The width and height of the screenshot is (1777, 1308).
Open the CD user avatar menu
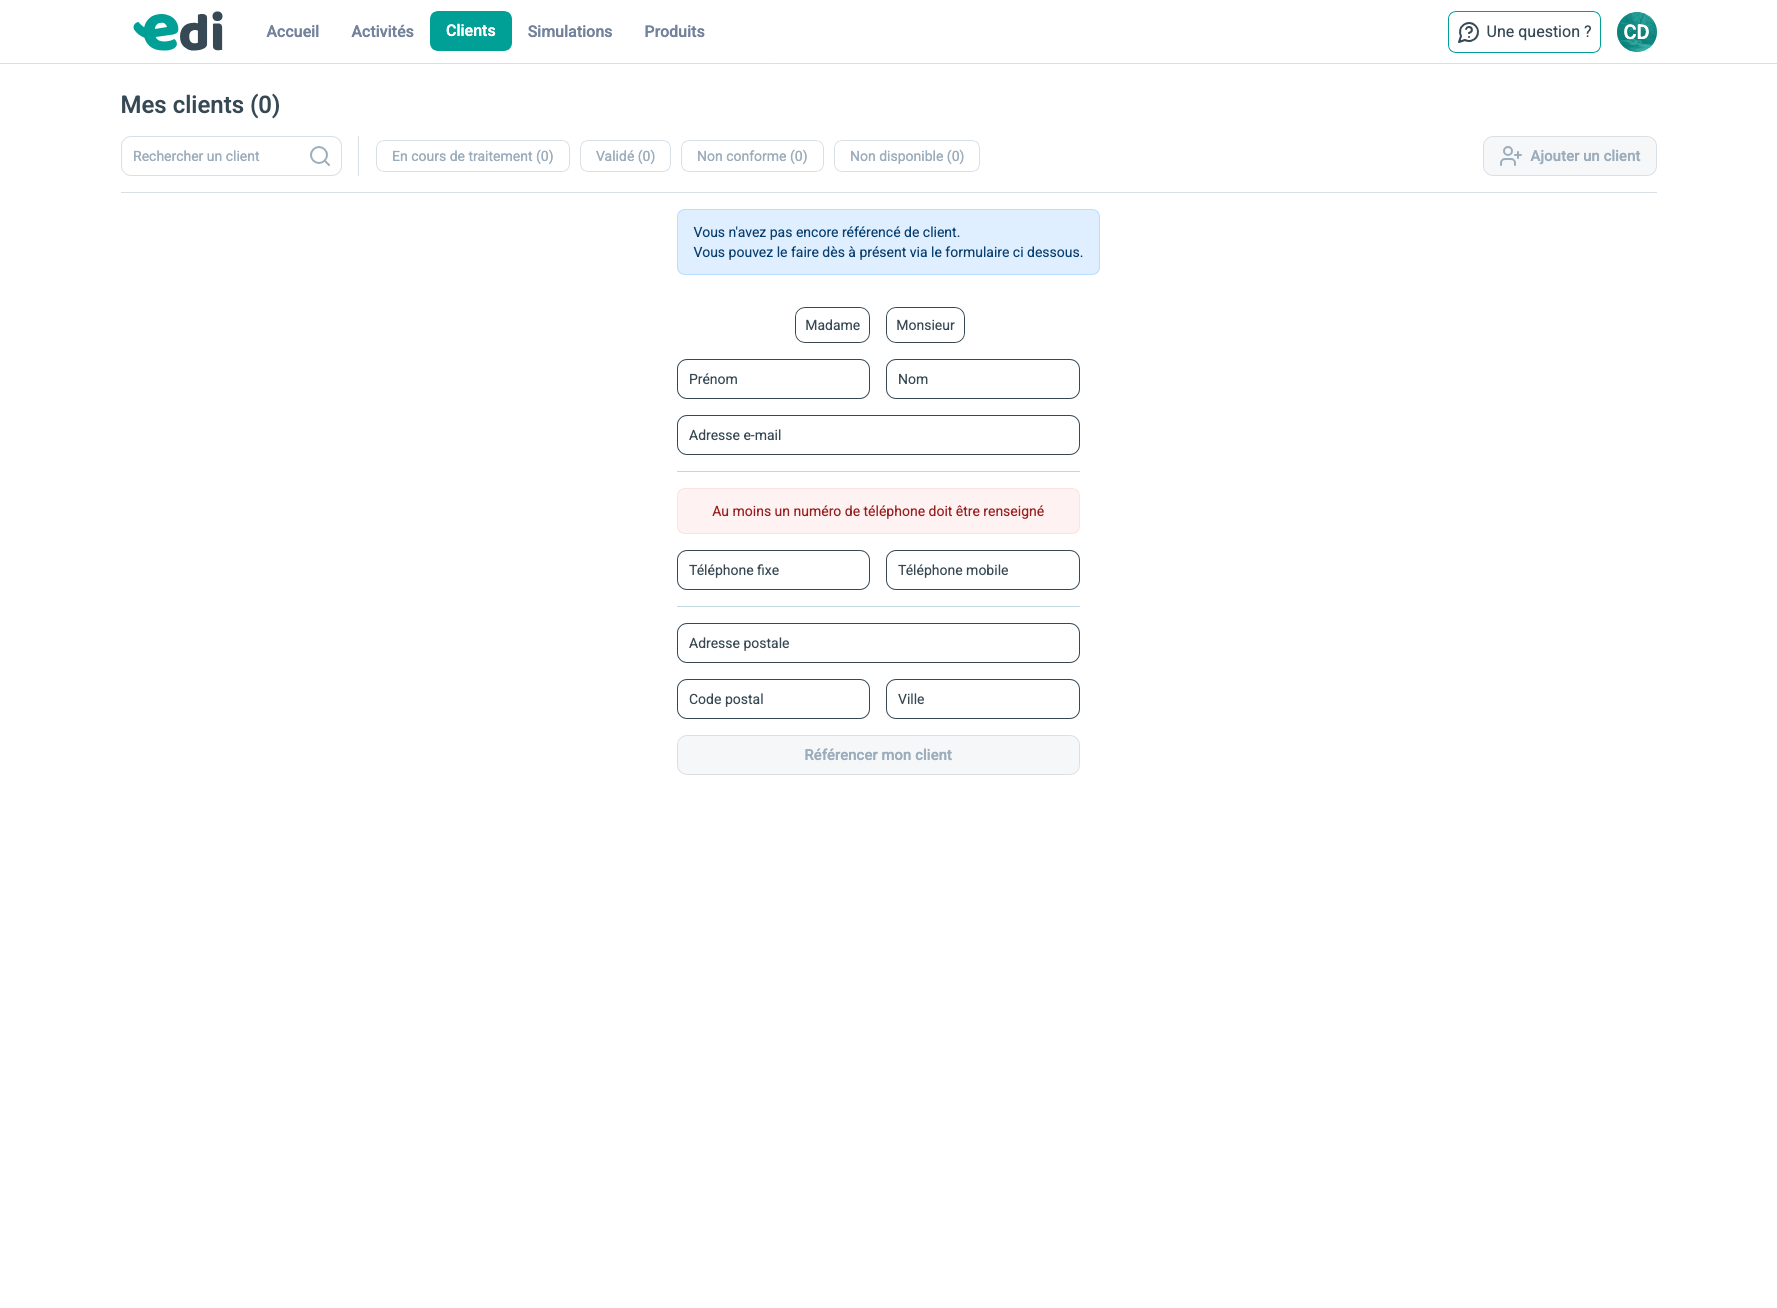(x=1636, y=32)
